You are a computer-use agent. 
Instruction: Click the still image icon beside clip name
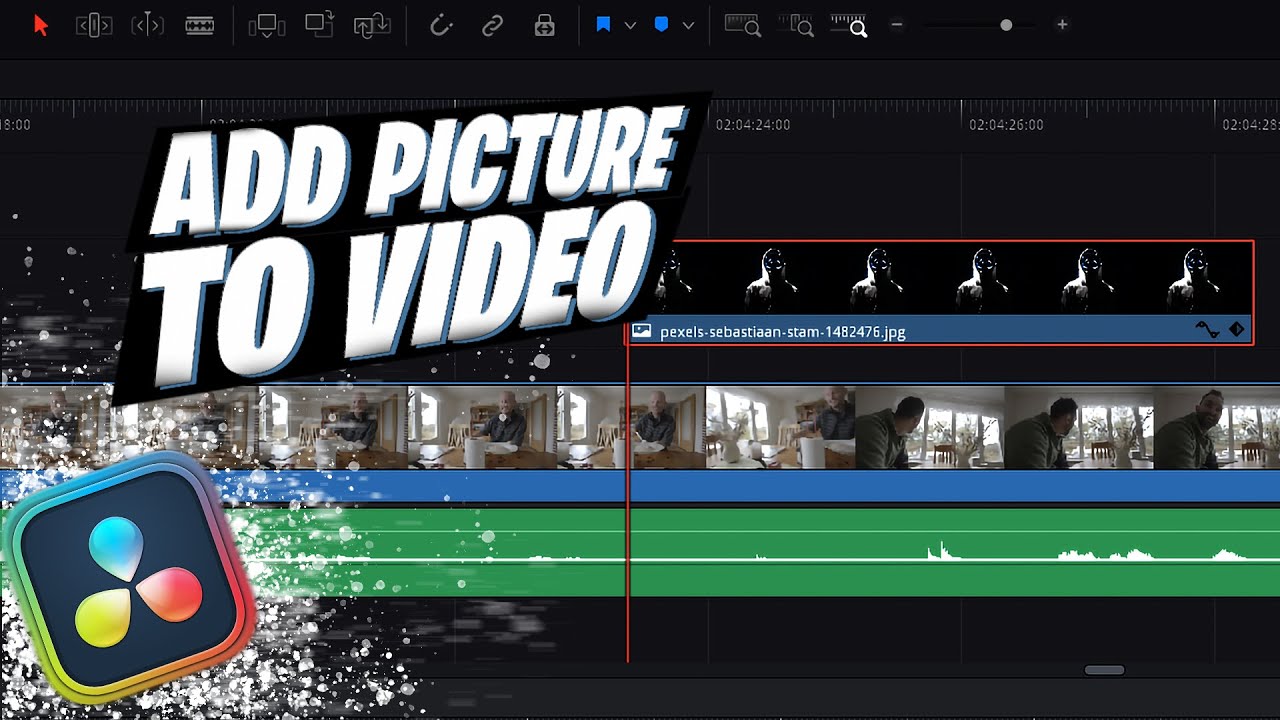tap(641, 331)
